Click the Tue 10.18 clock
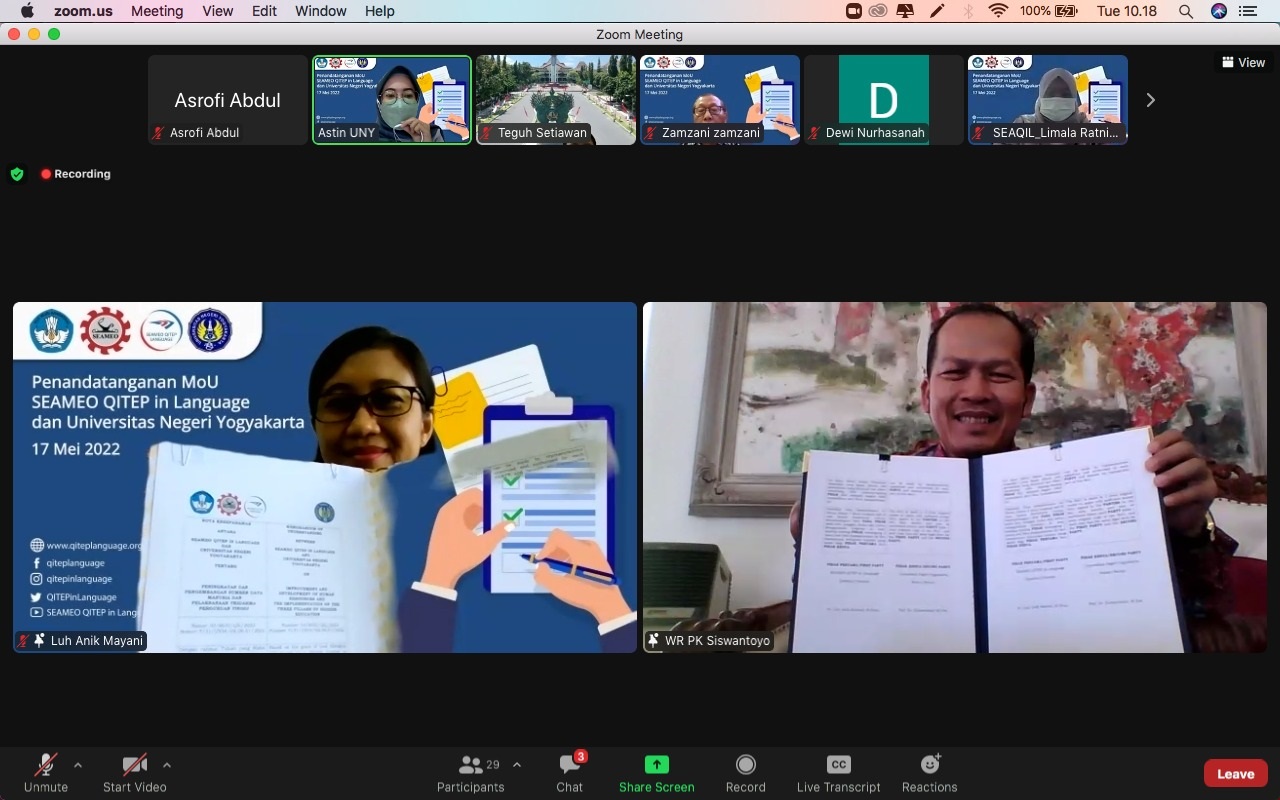Viewport: 1280px width, 800px height. pos(1127,11)
